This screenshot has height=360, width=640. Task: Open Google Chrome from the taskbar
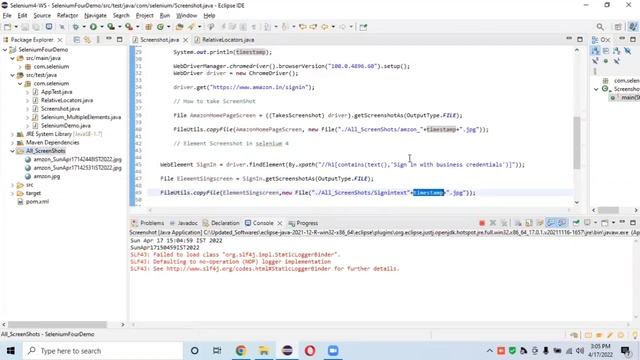coord(241,351)
